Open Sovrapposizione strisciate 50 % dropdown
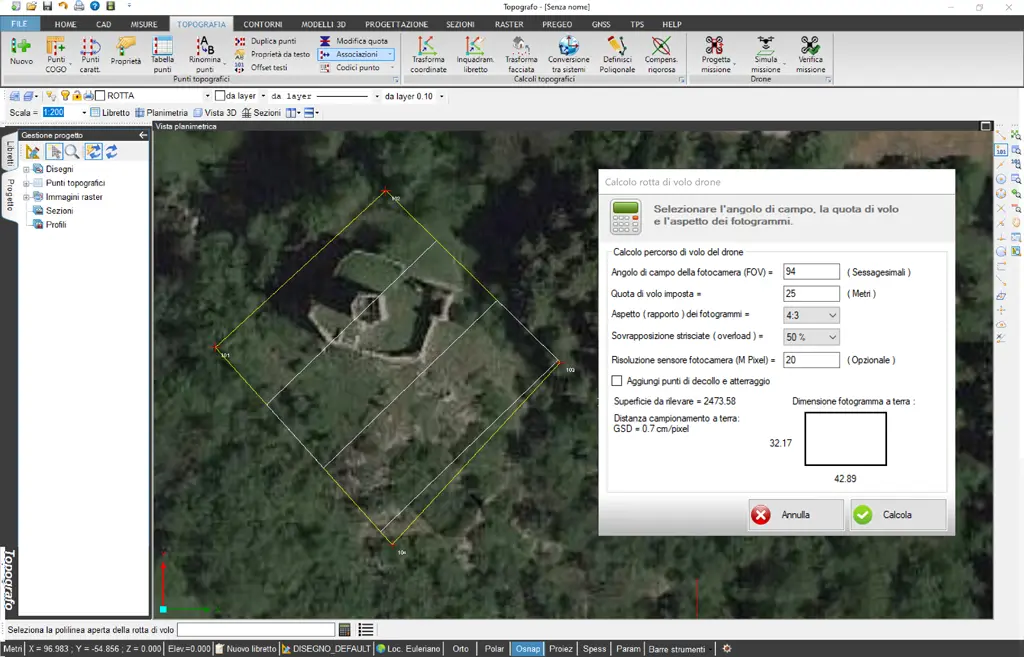The width and height of the screenshot is (1024, 657). click(811, 337)
